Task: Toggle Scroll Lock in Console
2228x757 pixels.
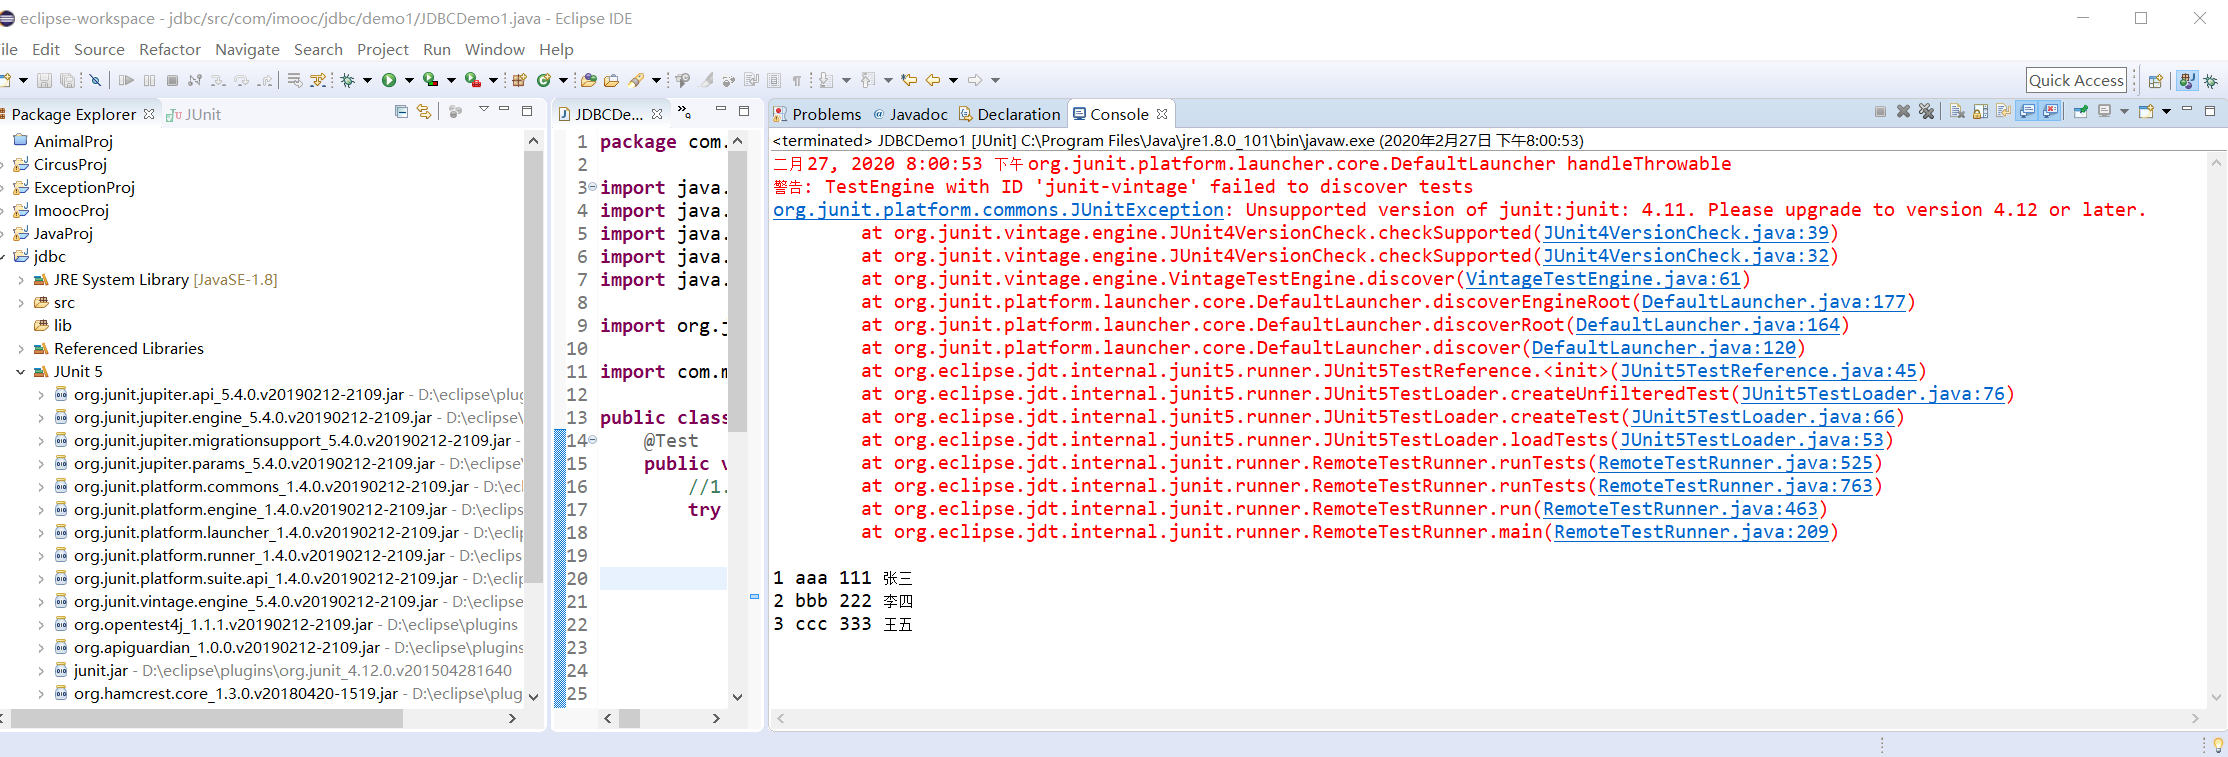Action: (x=1980, y=111)
